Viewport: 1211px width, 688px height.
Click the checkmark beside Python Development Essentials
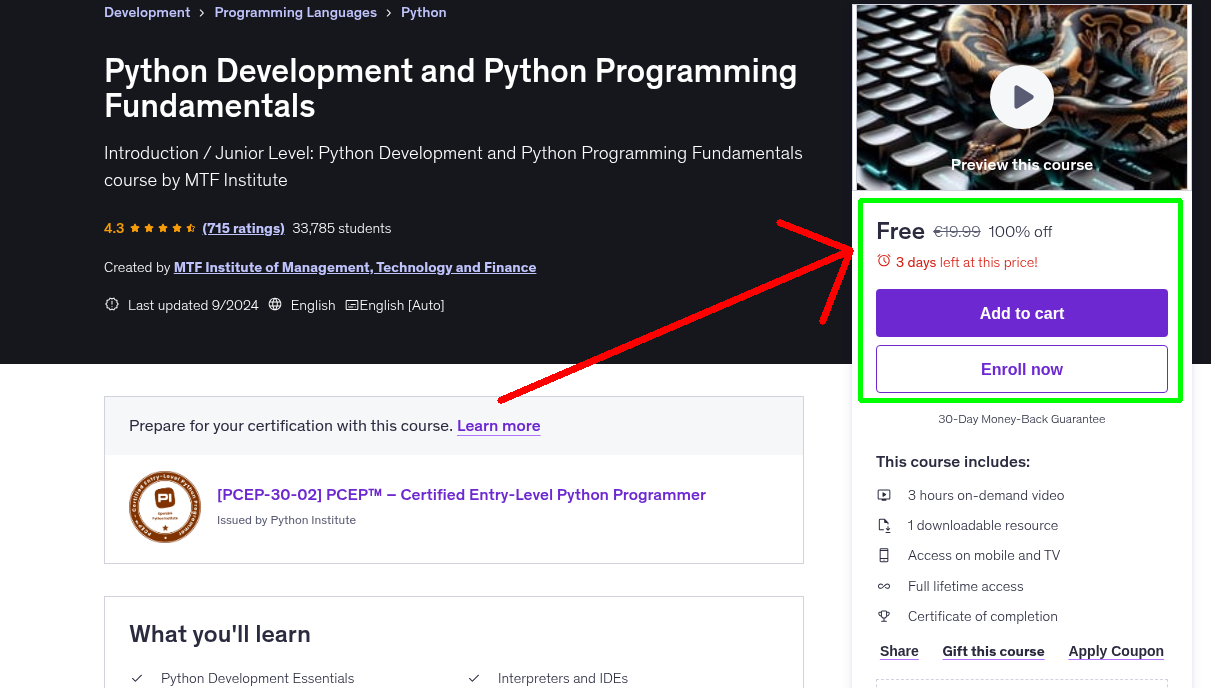[137, 678]
